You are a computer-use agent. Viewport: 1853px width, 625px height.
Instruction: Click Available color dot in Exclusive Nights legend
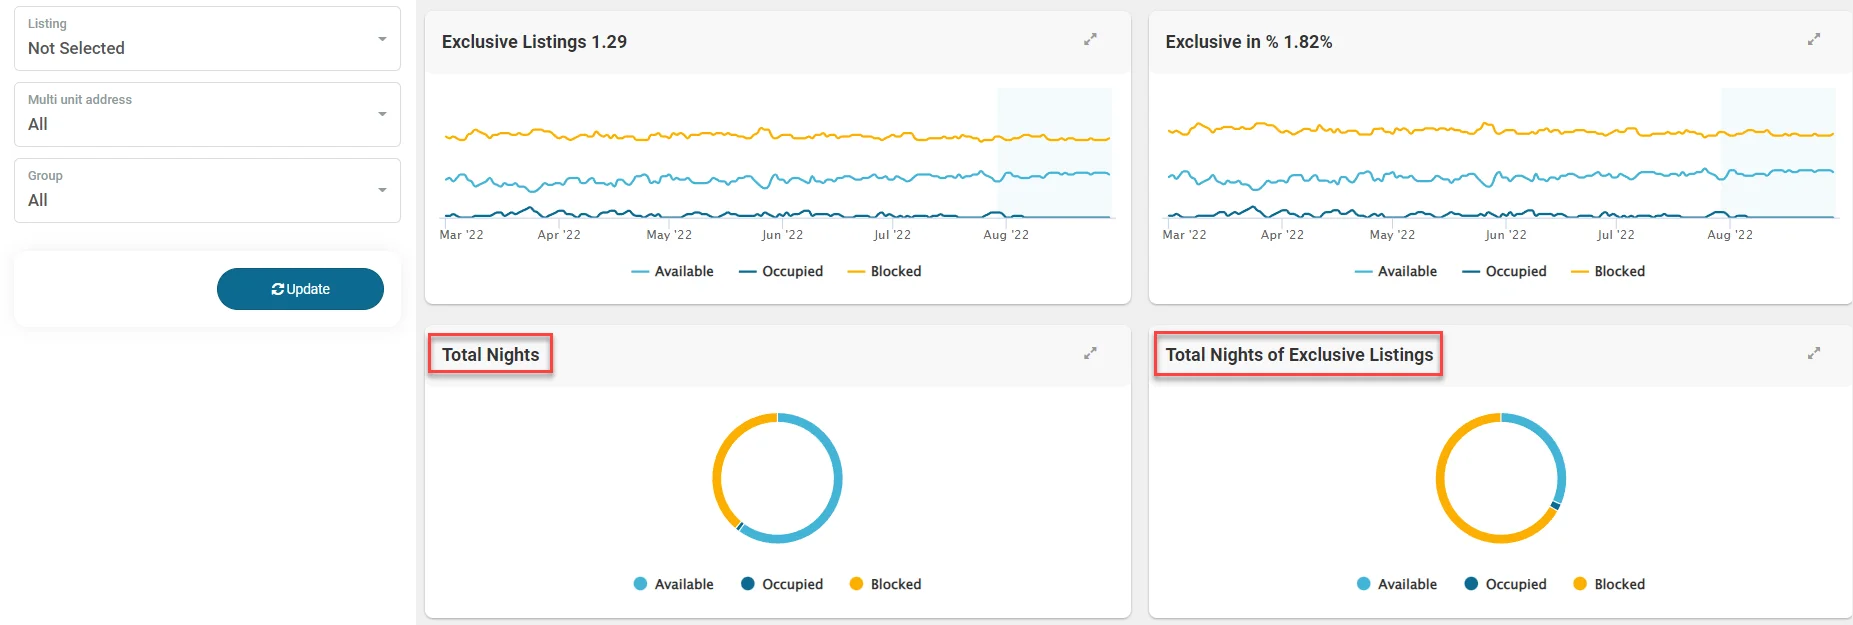(x=1364, y=584)
